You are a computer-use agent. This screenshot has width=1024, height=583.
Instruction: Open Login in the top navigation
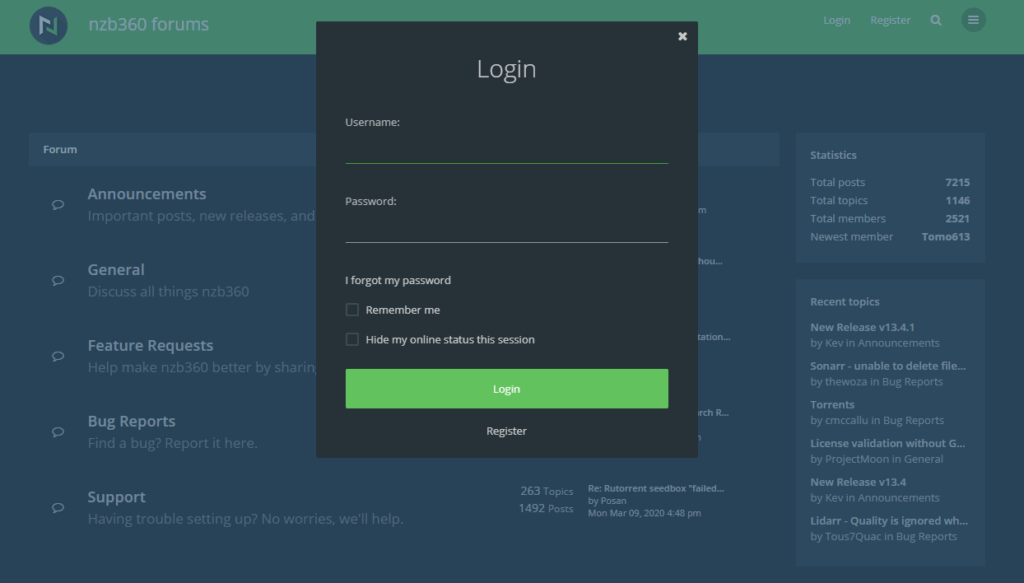tap(836, 20)
